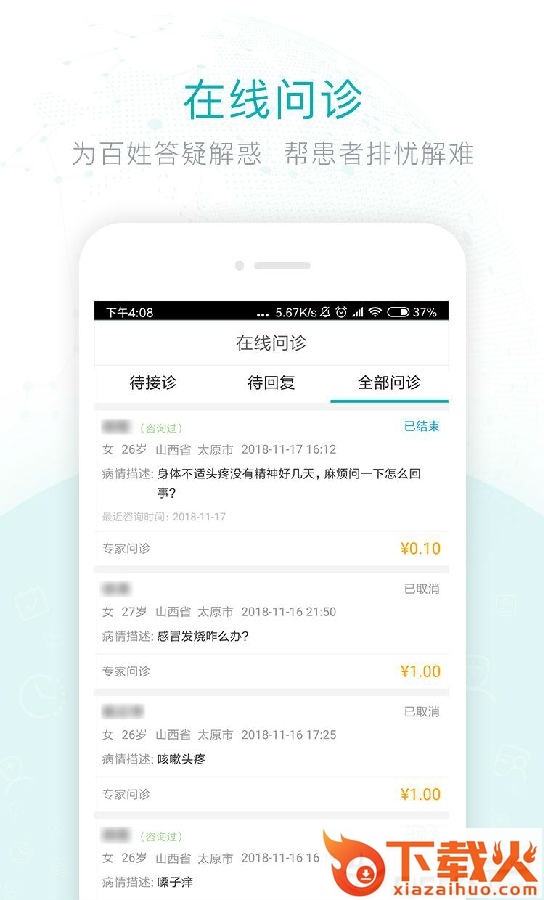Tap the first blurred patient name

point(116,426)
